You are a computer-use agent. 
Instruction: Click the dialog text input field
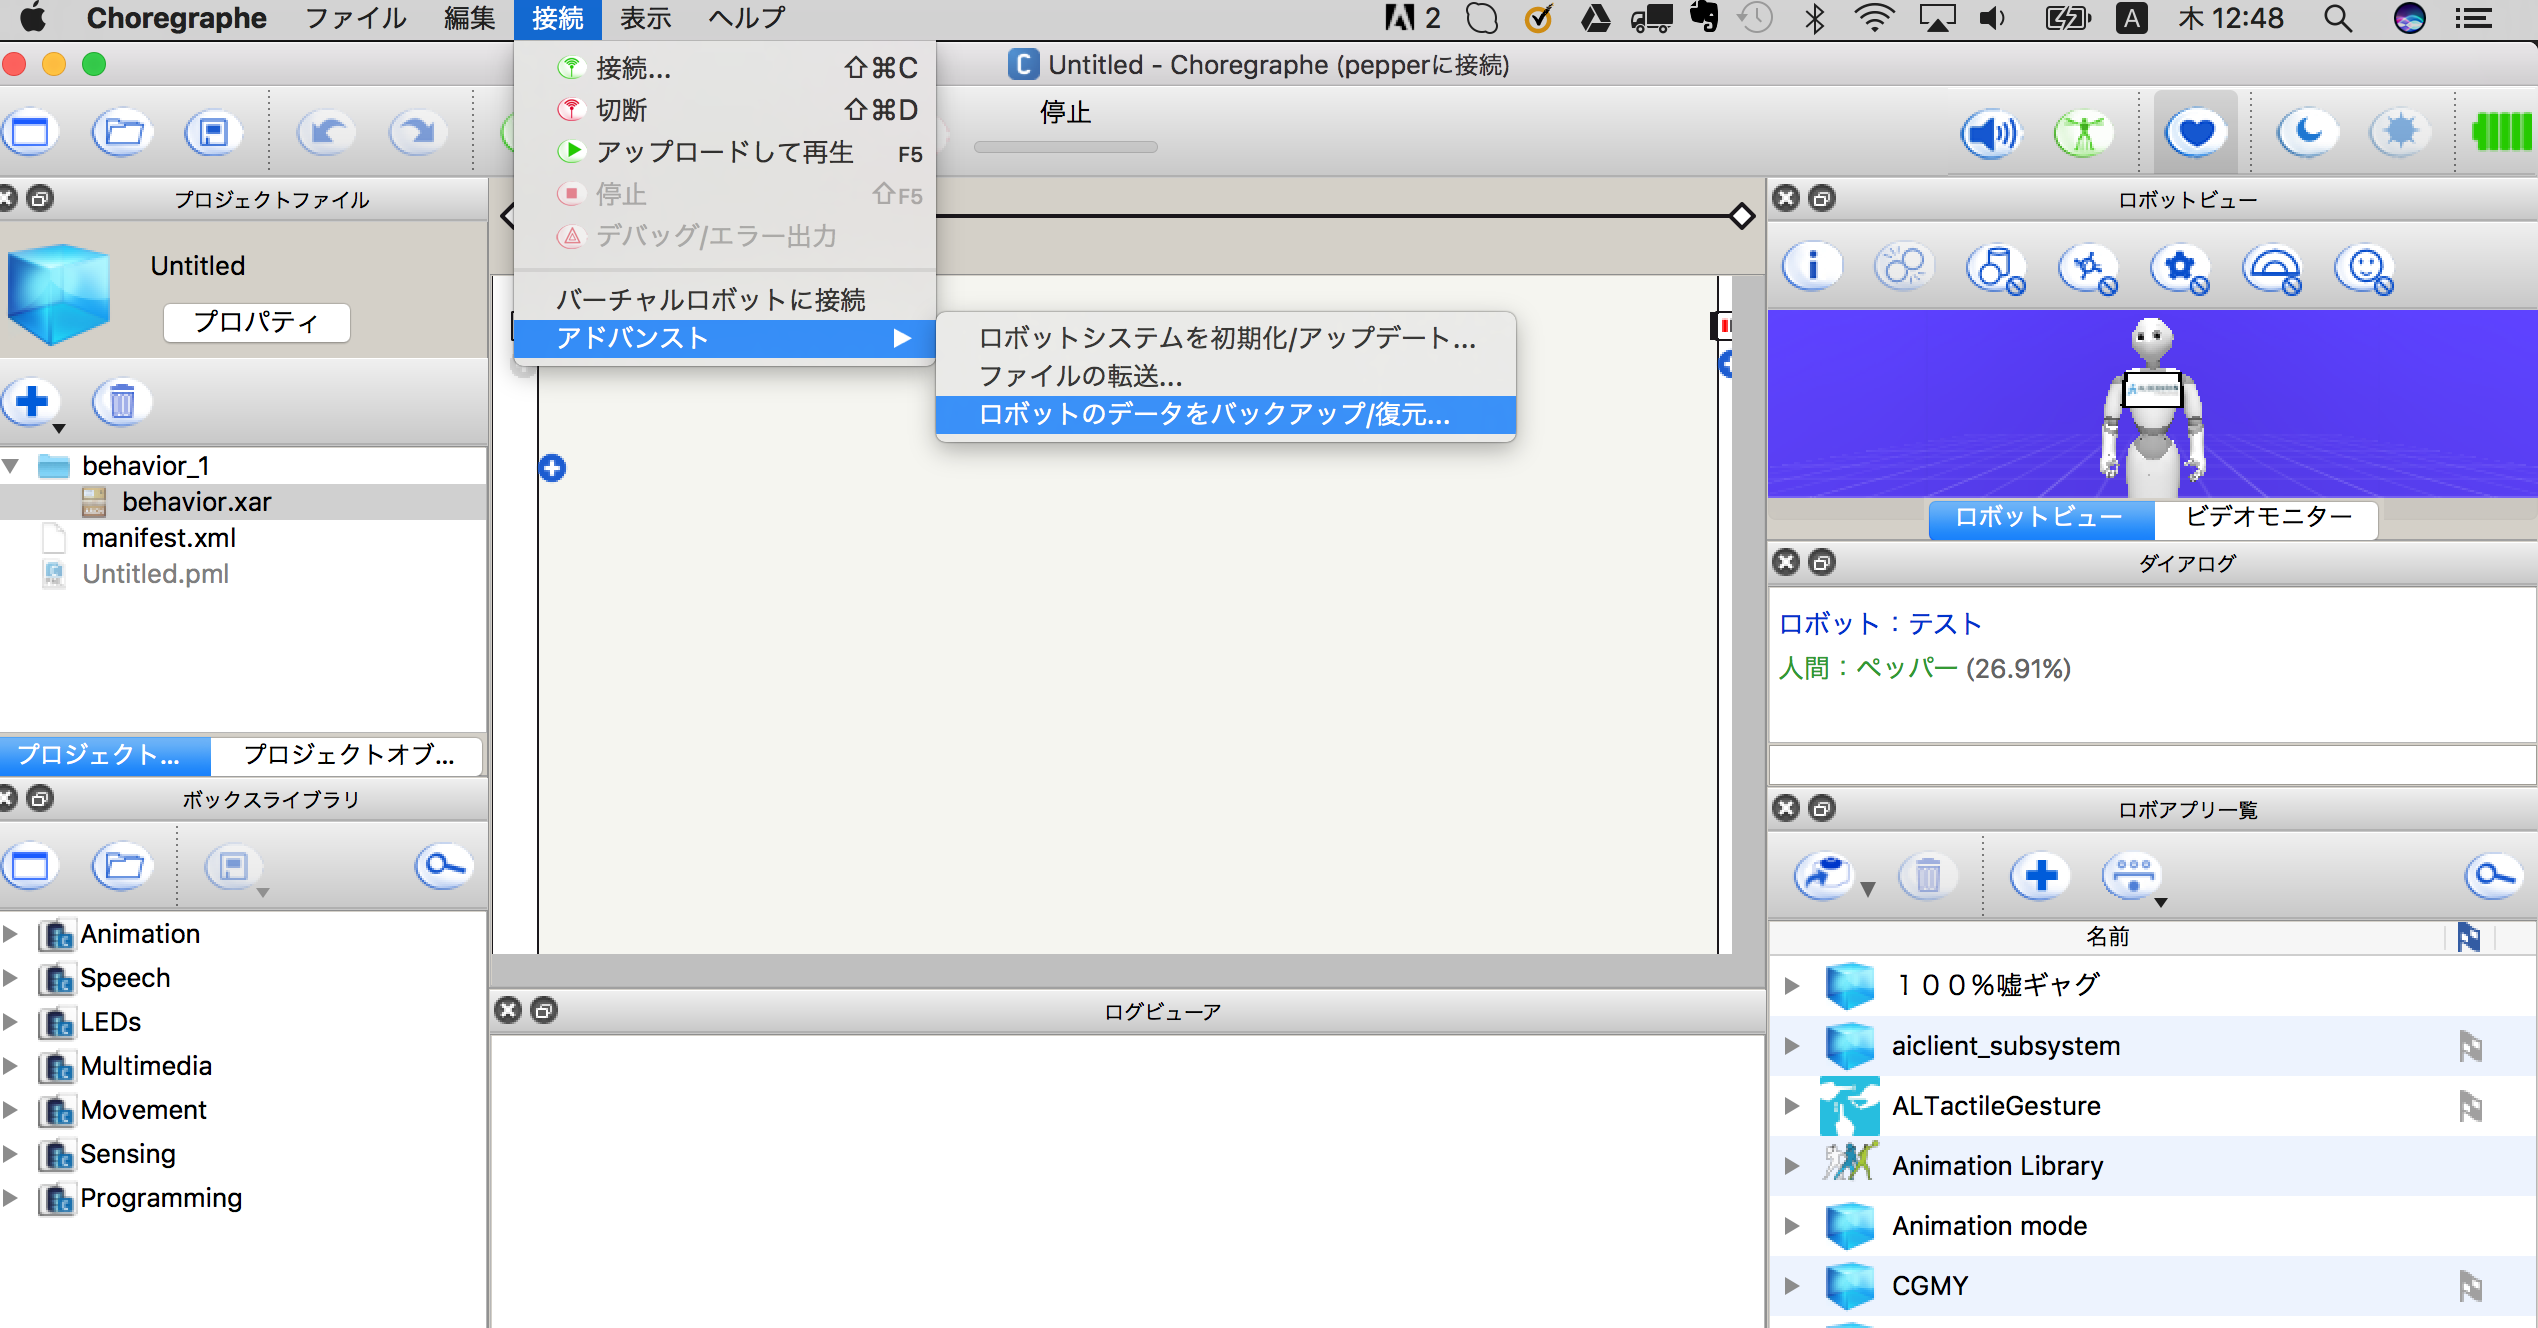[x=2152, y=766]
